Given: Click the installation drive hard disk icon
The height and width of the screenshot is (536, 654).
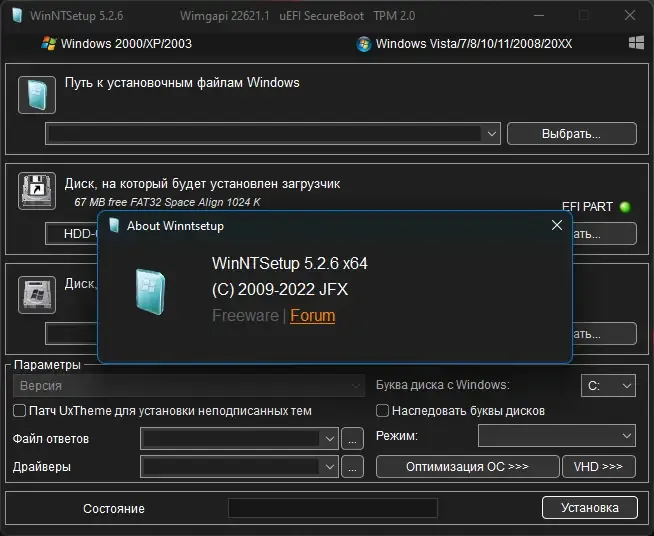Looking at the screenshot, I should pyautogui.click(x=37, y=295).
